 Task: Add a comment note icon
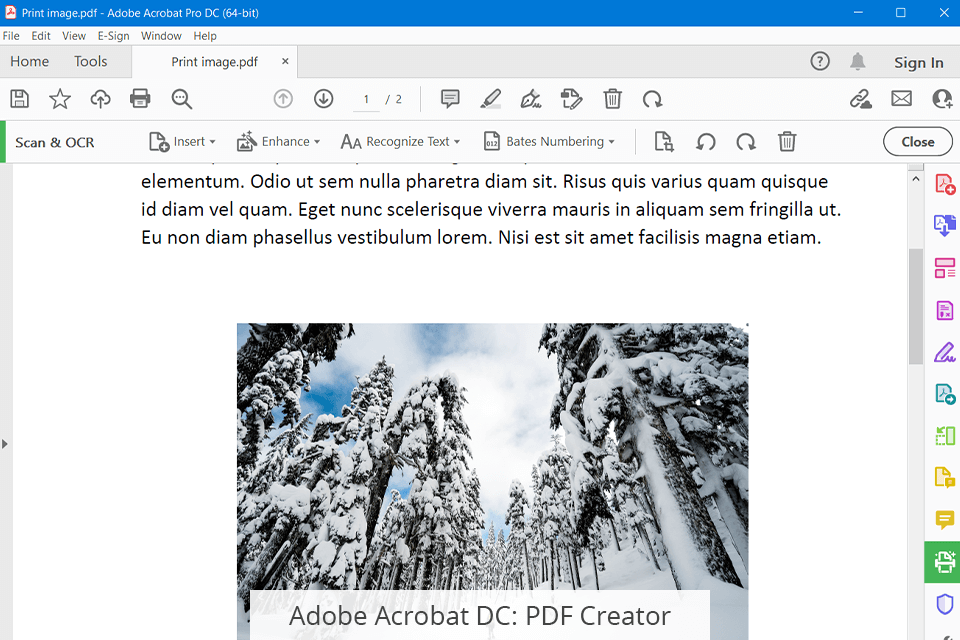tap(450, 99)
